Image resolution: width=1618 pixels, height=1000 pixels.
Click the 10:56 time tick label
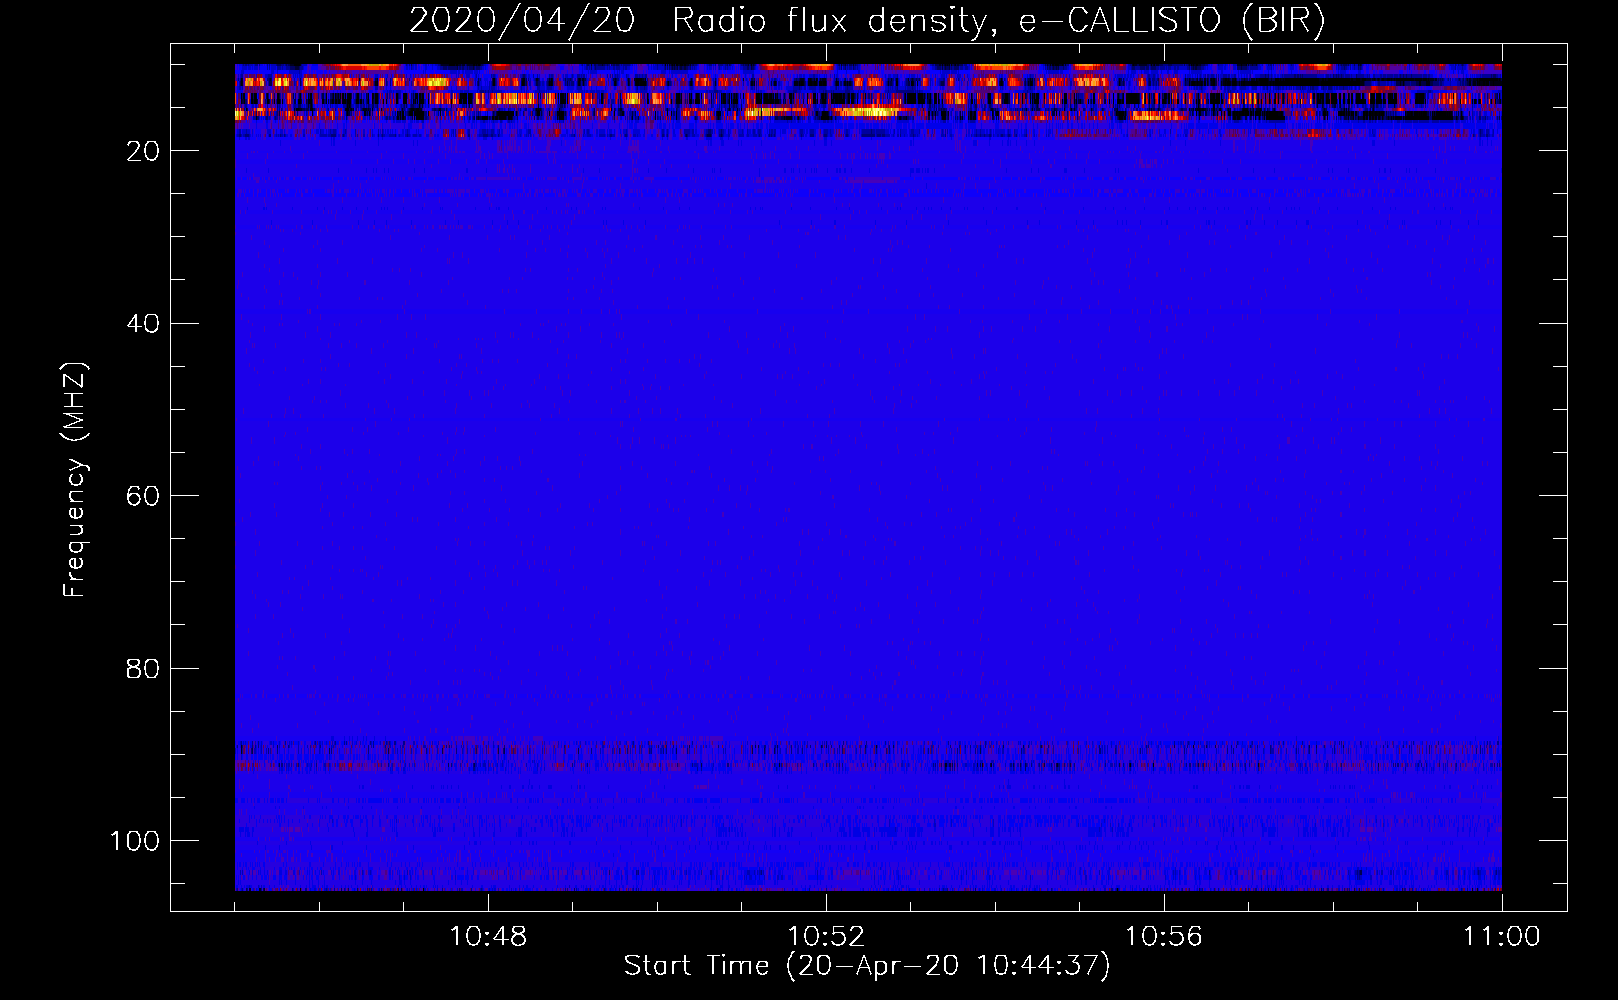tap(1164, 937)
